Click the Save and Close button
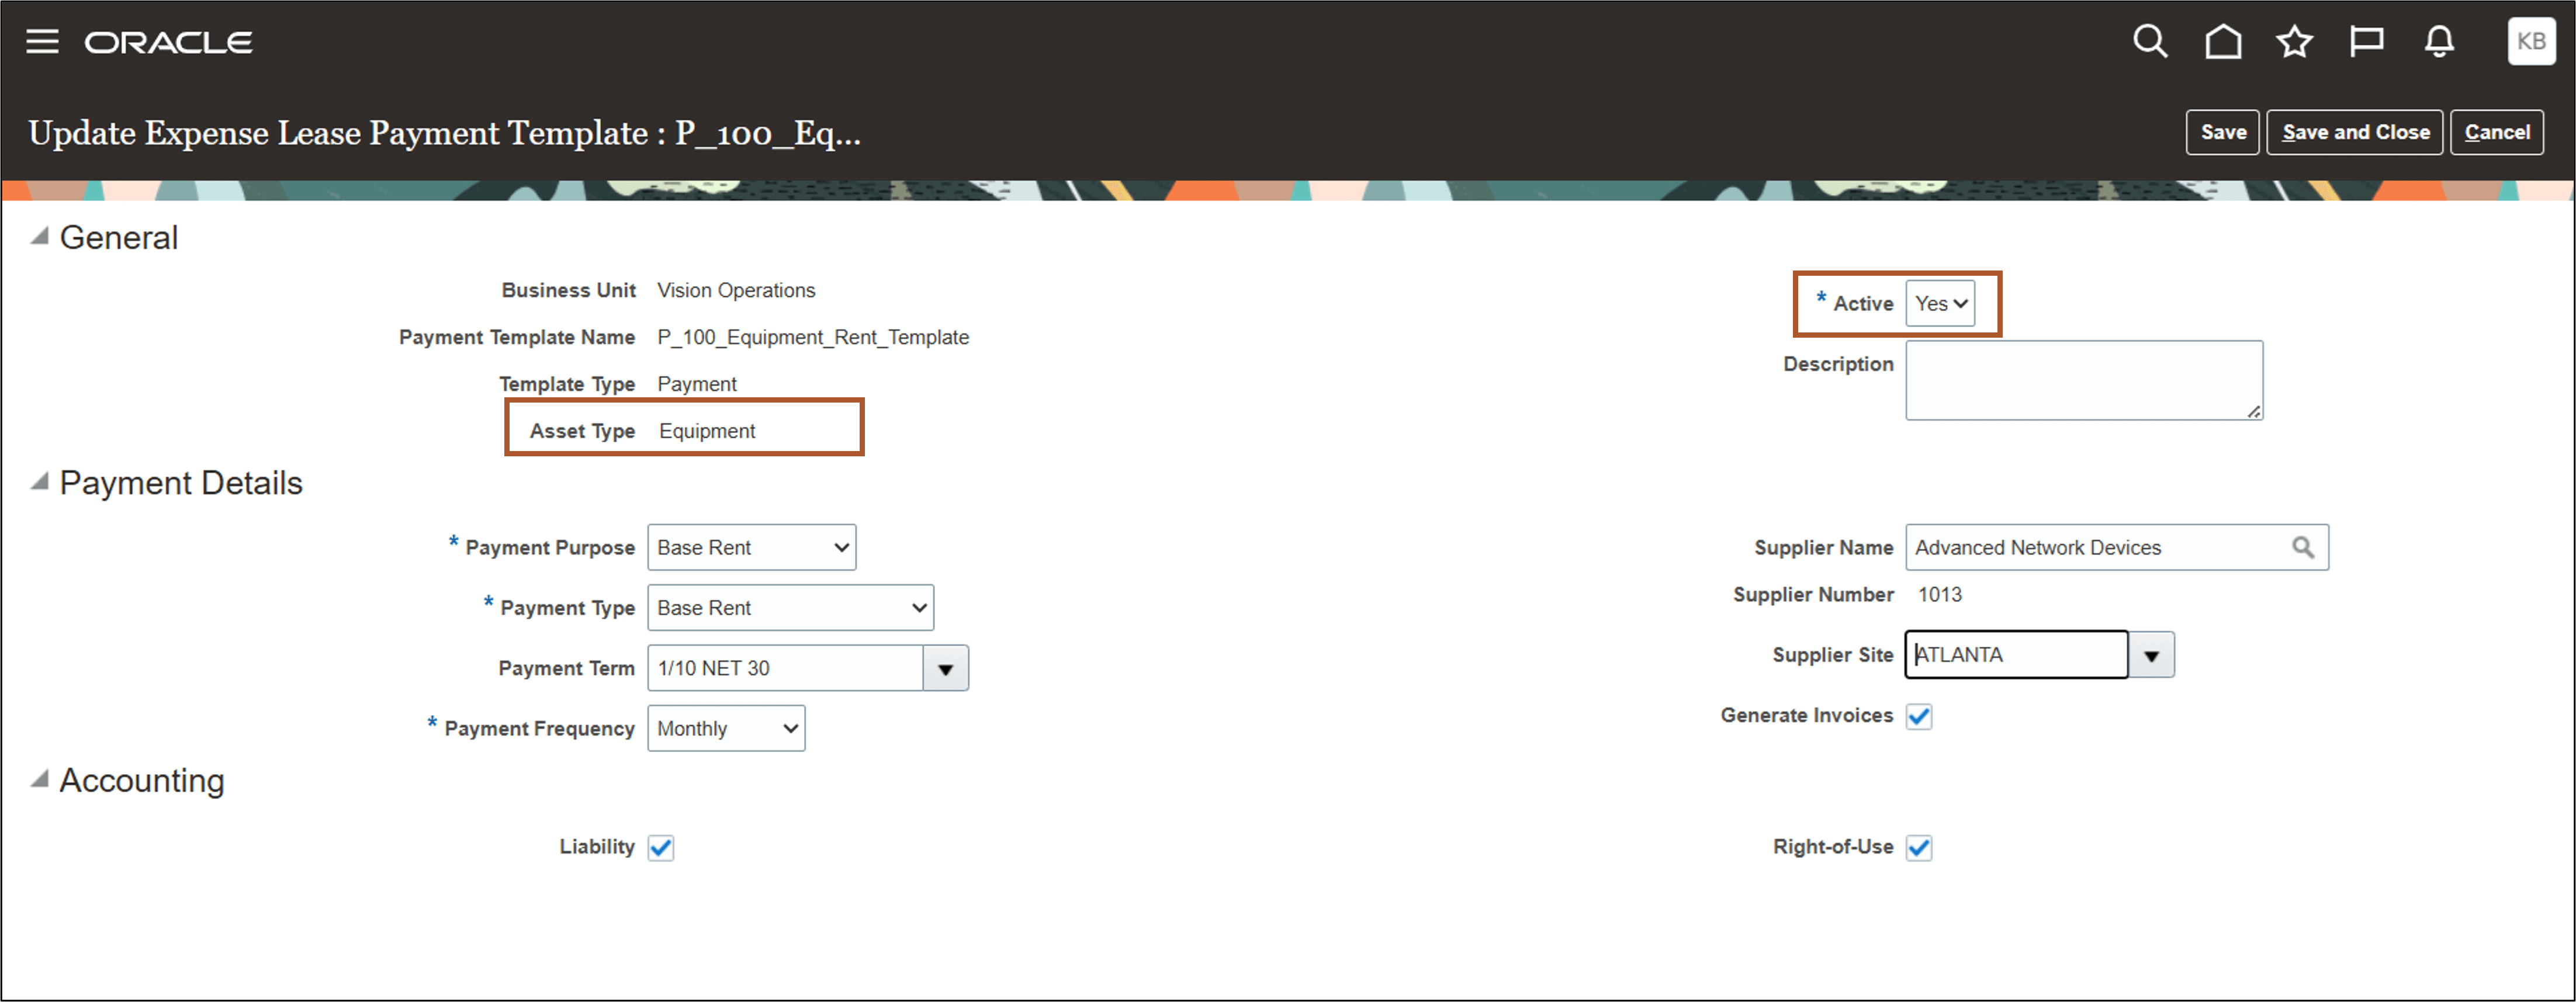 pyautogui.click(x=2355, y=131)
